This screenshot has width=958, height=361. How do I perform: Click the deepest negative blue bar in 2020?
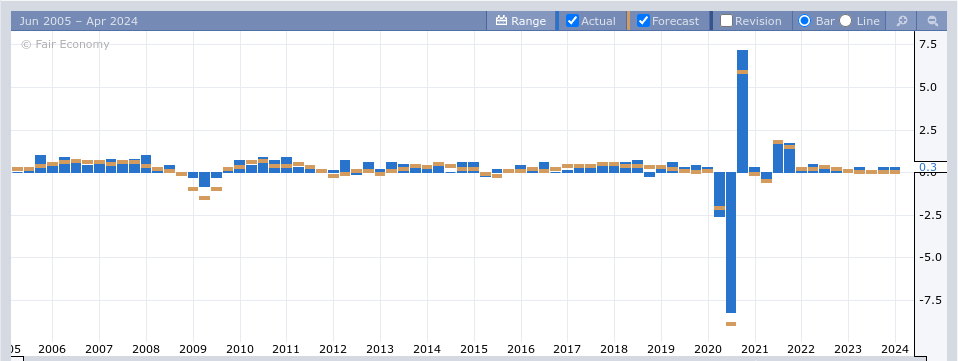click(731, 242)
